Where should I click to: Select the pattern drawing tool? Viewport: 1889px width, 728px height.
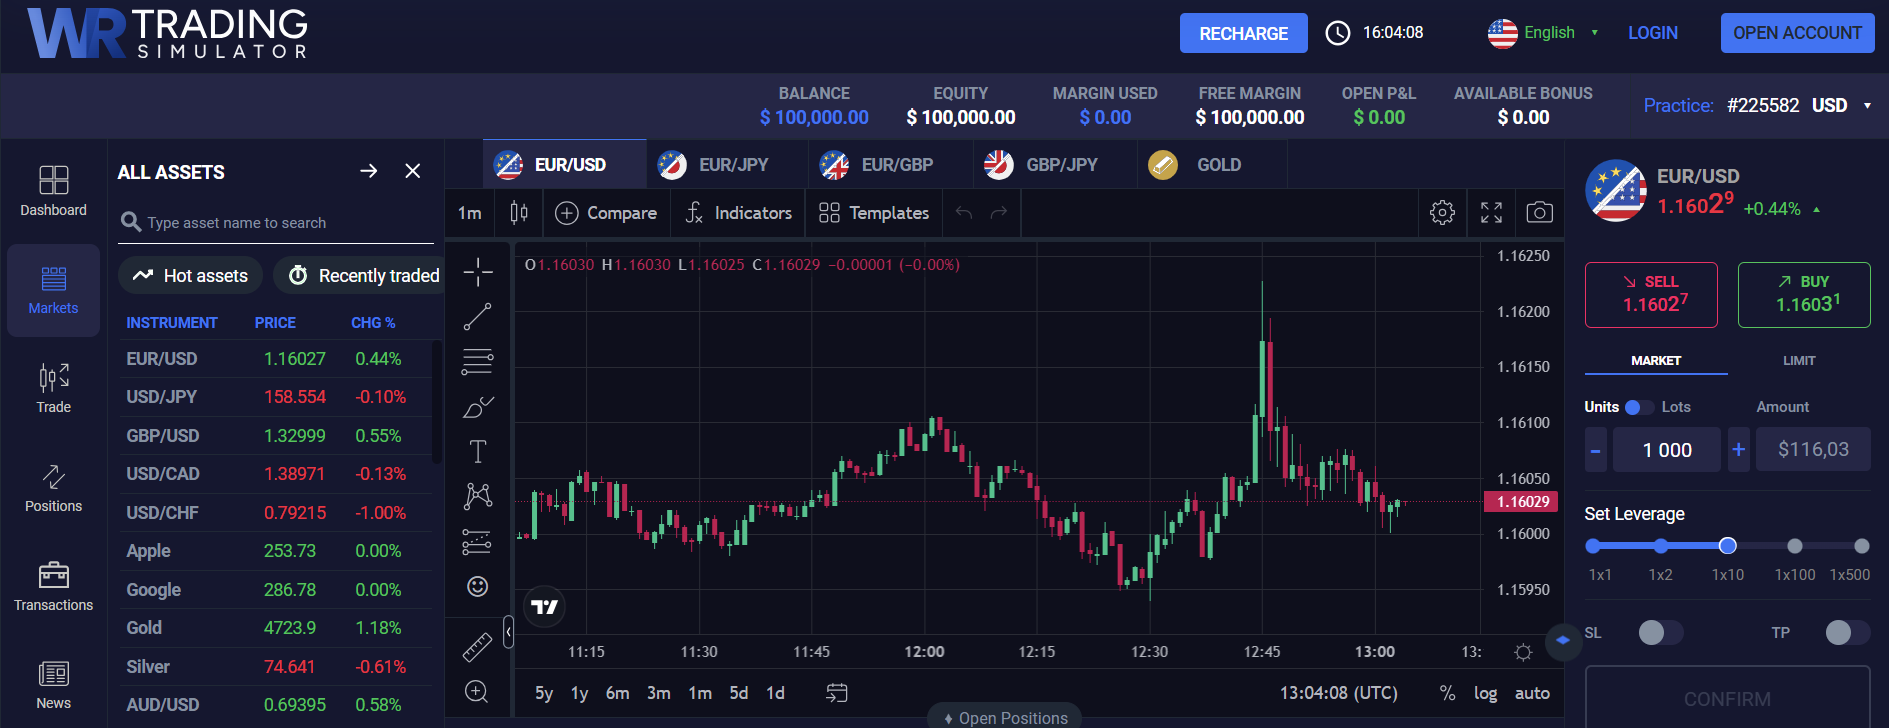click(478, 496)
